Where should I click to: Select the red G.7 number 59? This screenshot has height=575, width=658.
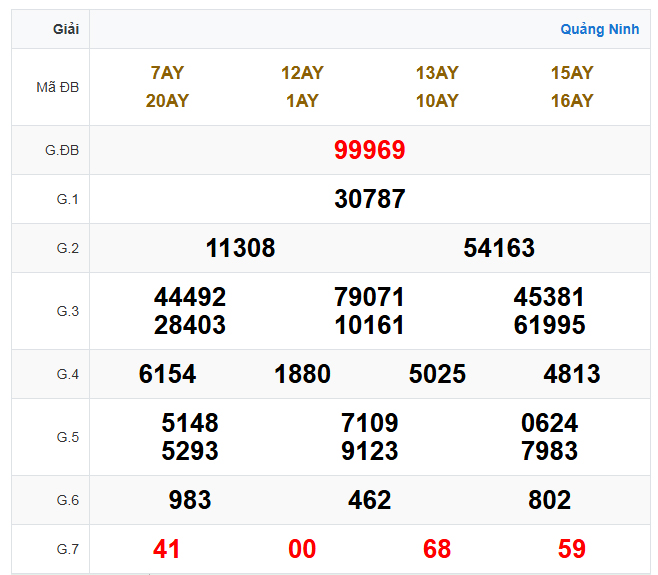point(572,549)
